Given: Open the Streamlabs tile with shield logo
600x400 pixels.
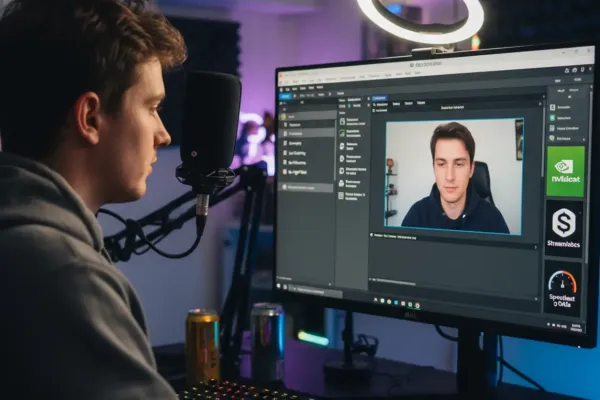Looking at the screenshot, I should [x=564, y=228].
